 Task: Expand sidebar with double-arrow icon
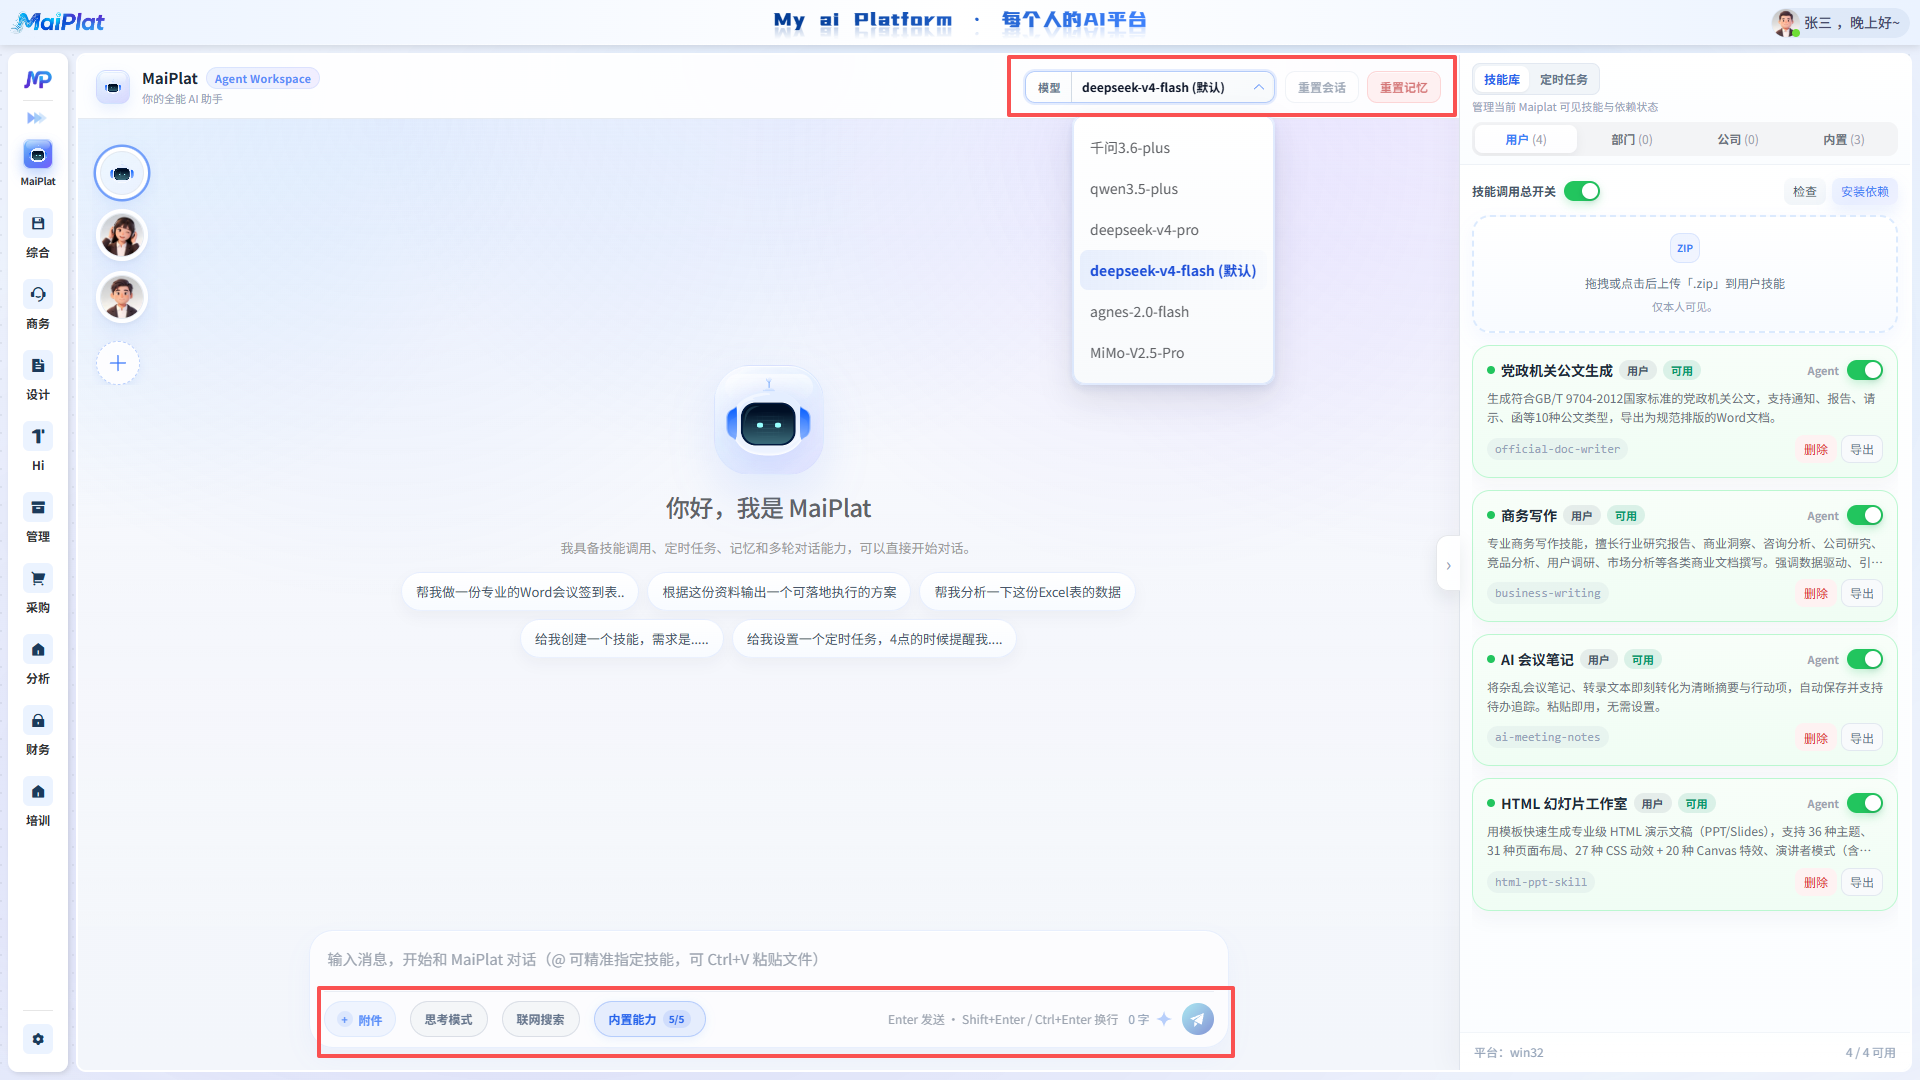(36, 118)
